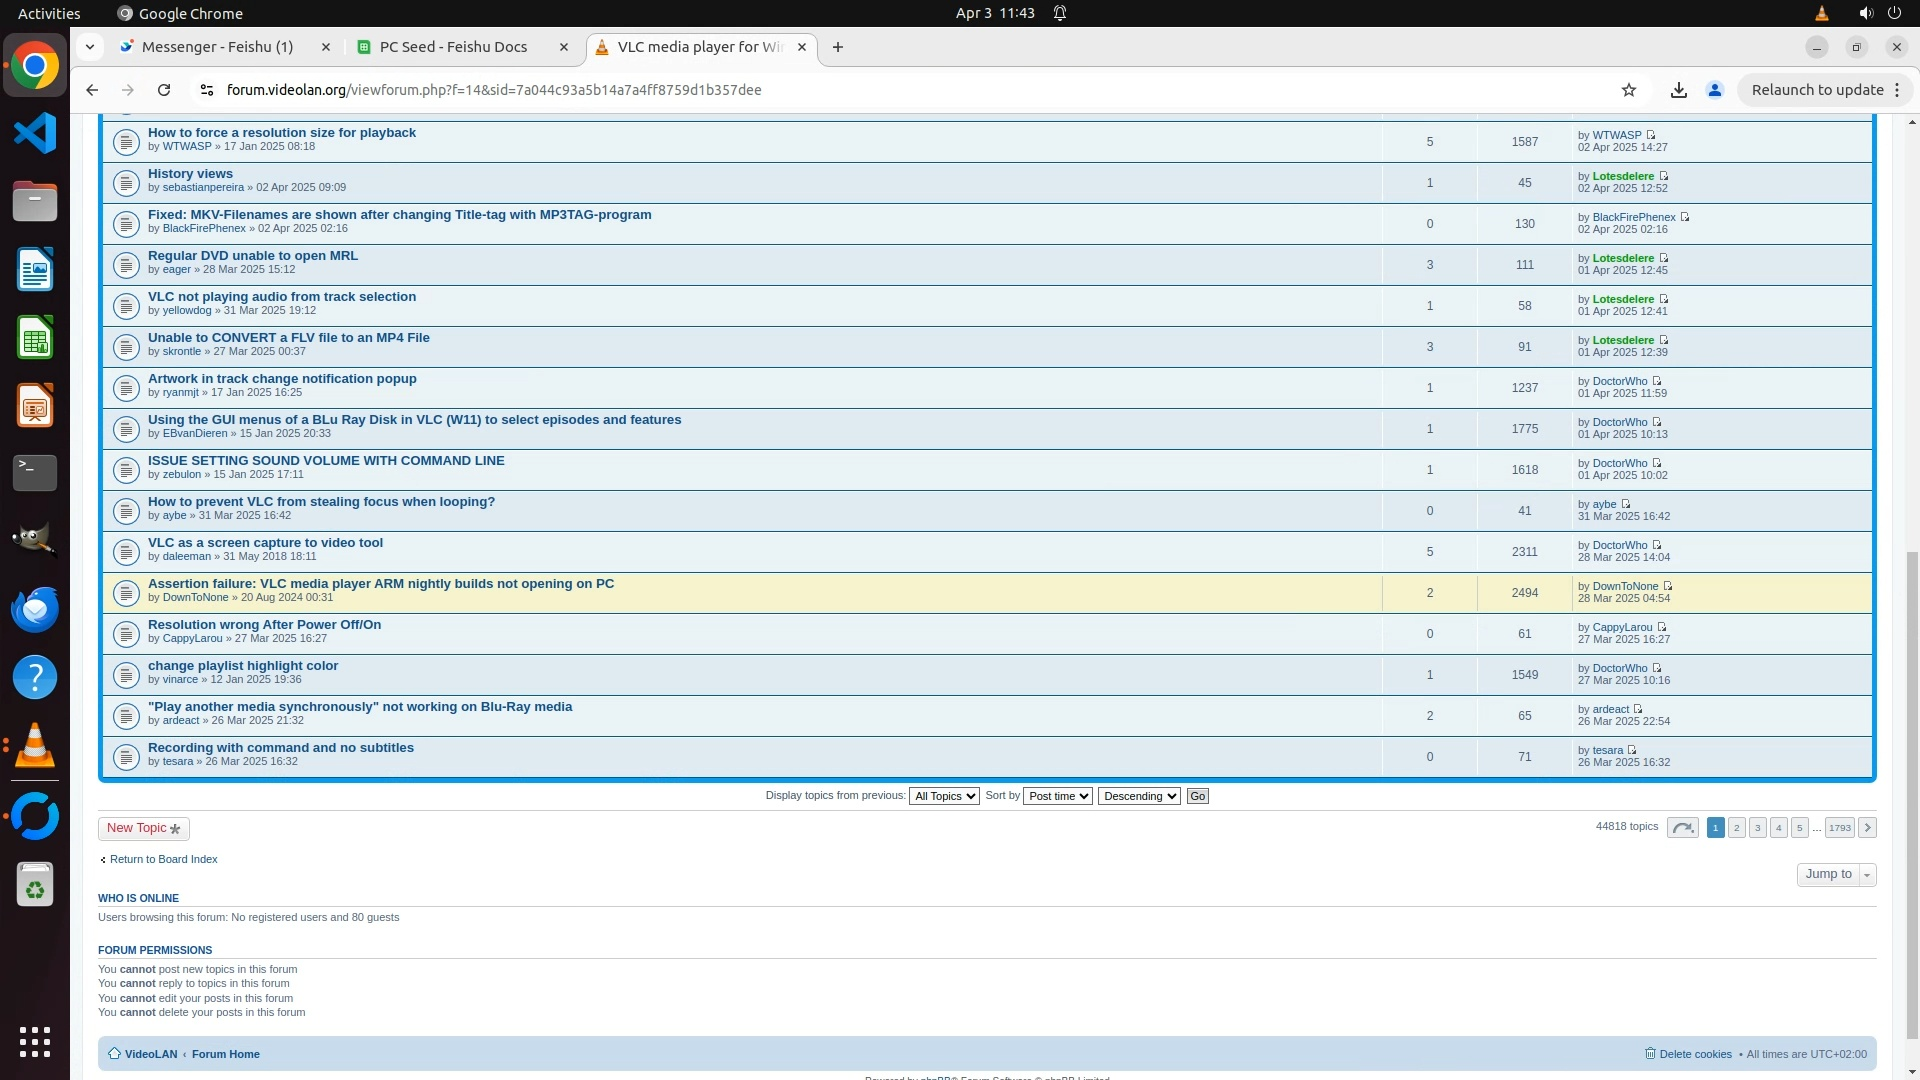This screenshot has width=1920, height=1080.
Task: Open the Chrome downloads icon
Action: (x=1678, y=90)
